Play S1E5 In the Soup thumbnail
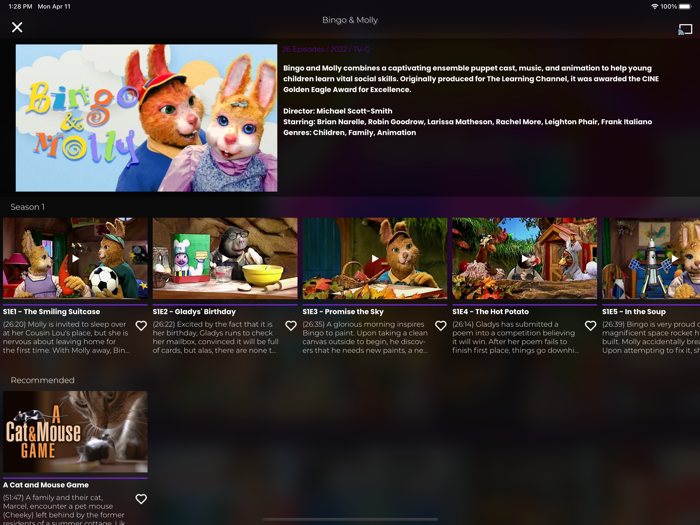This screenshot has width=700, height=525. click(651, 258)
